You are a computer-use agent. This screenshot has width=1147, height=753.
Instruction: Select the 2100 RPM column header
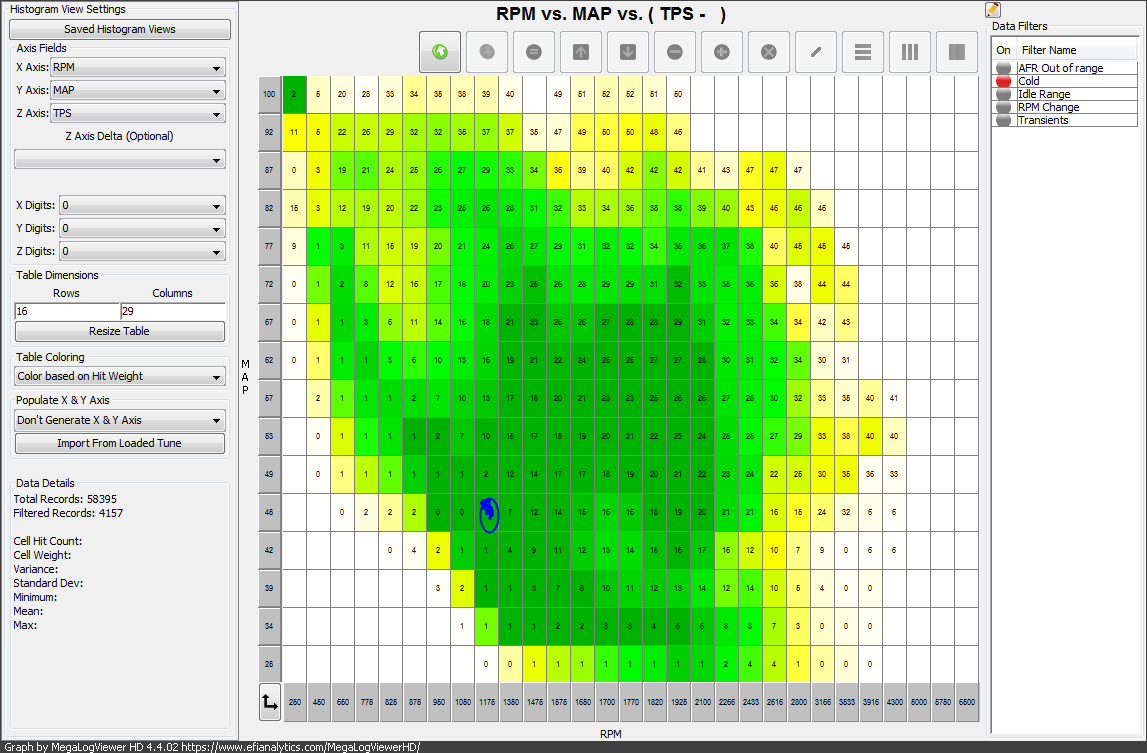pyautogui.click(x=702, y=702)
